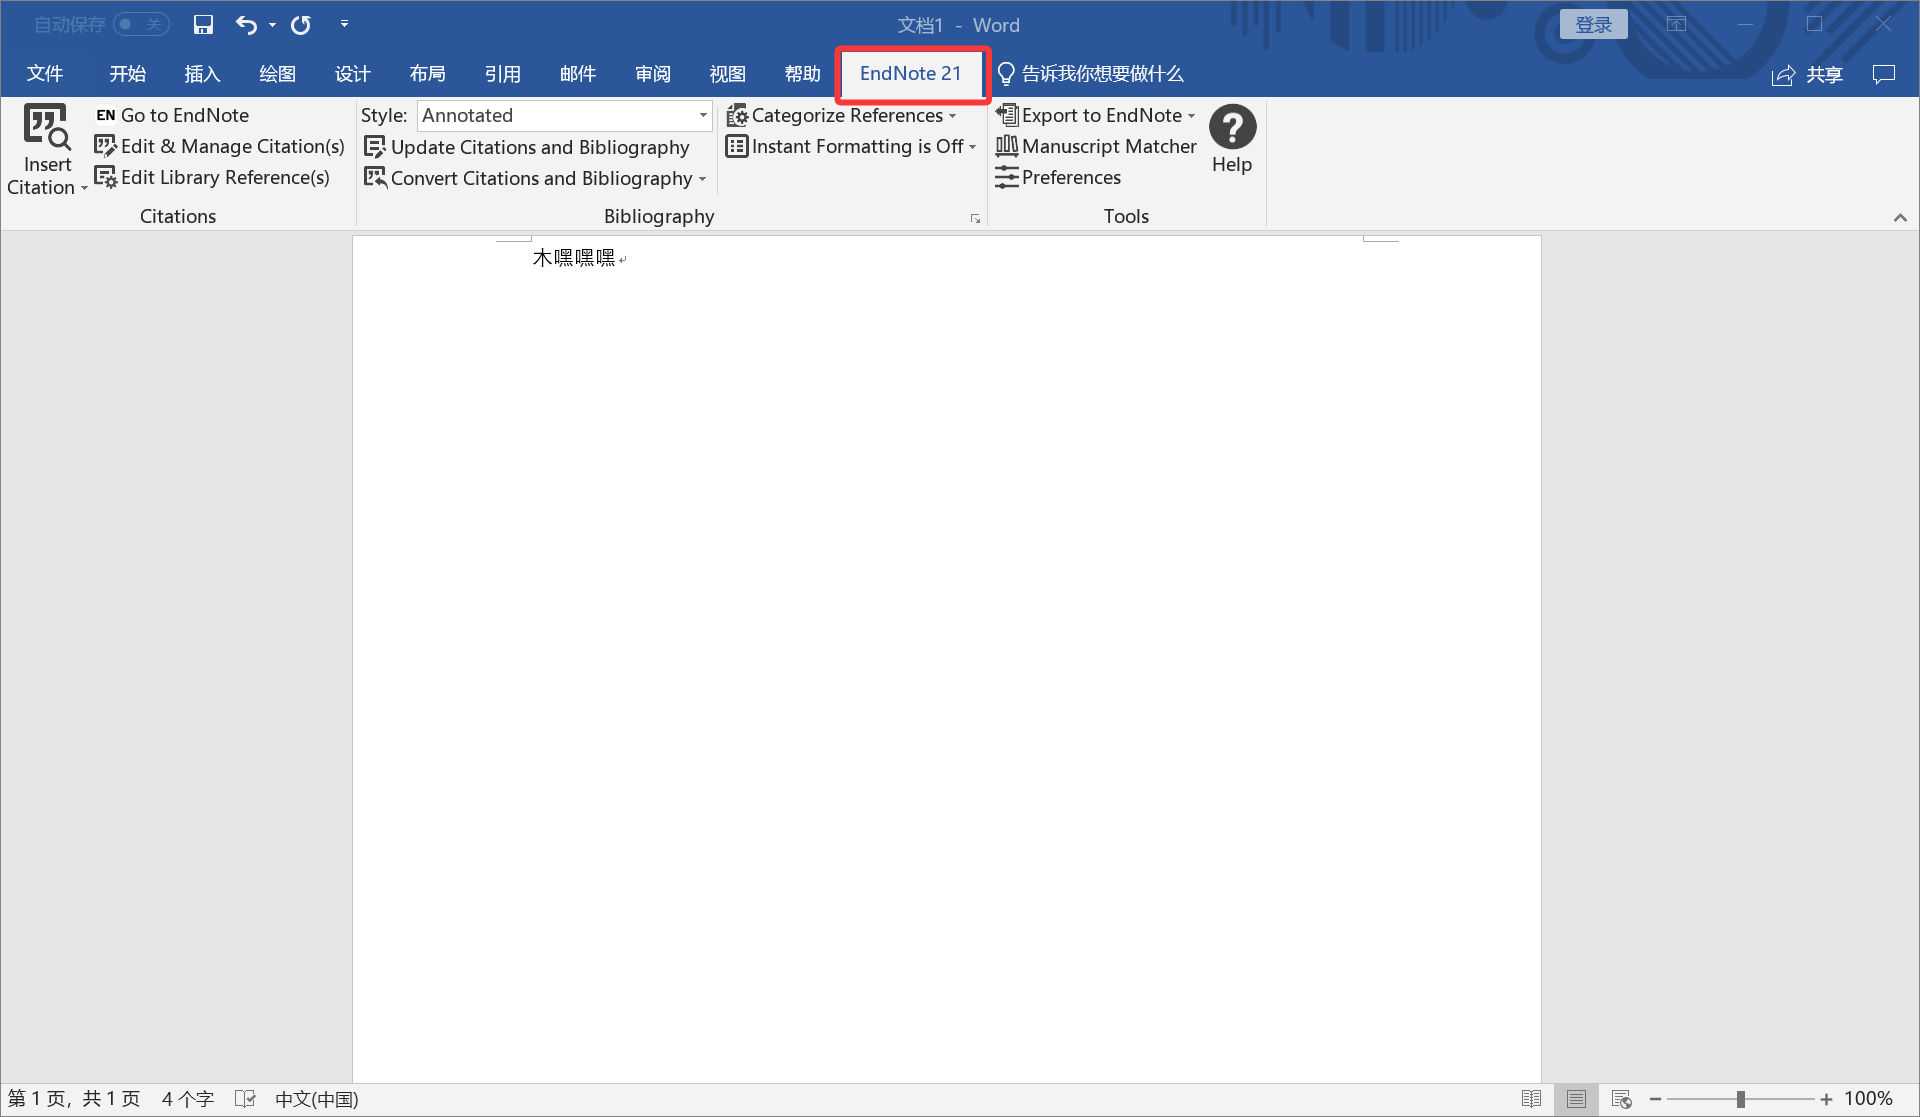Click the 共享 share button
This screenshot has width=1920, height=1117.
1808,74
